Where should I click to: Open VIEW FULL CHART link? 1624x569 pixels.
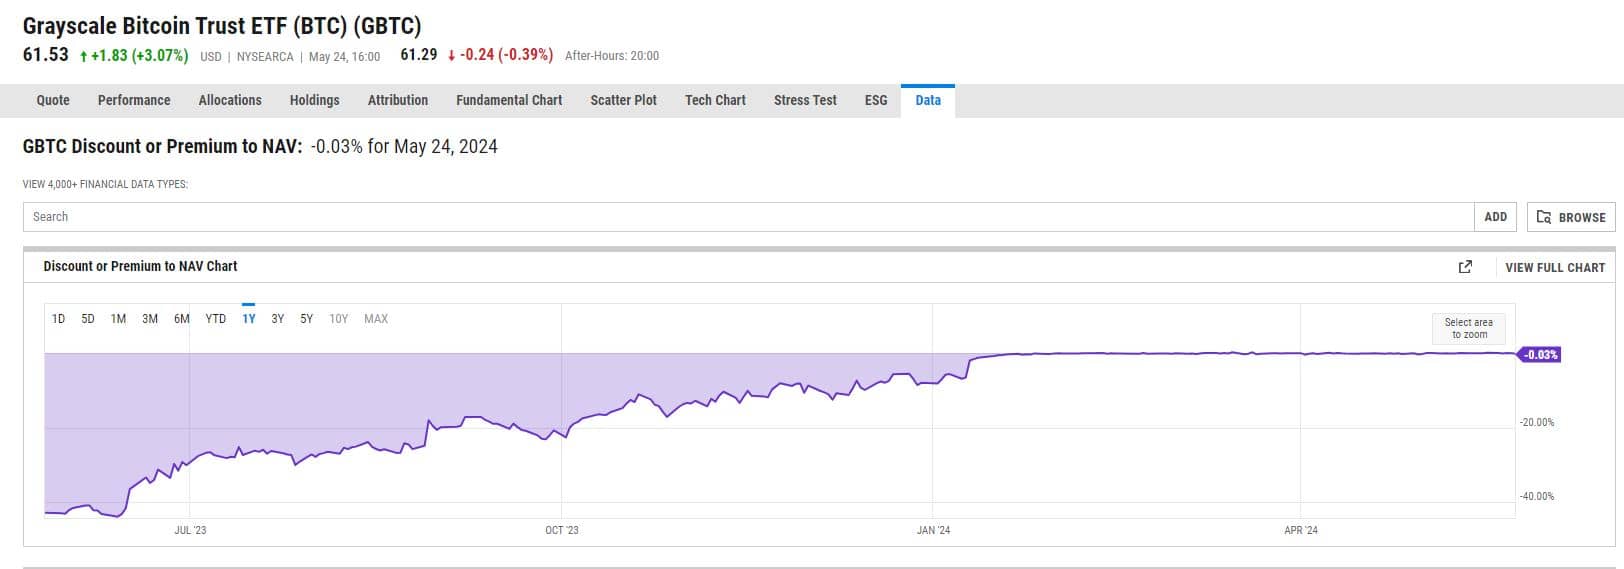click(1555, 267)
